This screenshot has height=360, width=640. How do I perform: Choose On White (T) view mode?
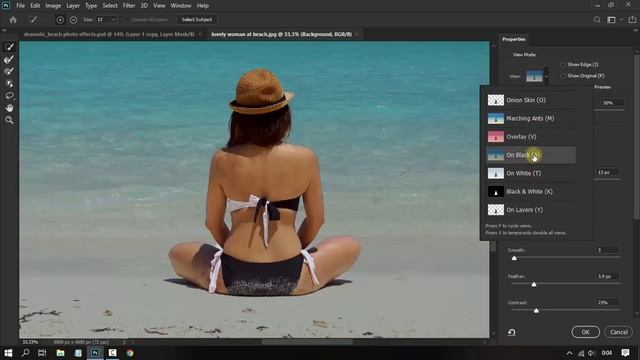coord(531,173)
